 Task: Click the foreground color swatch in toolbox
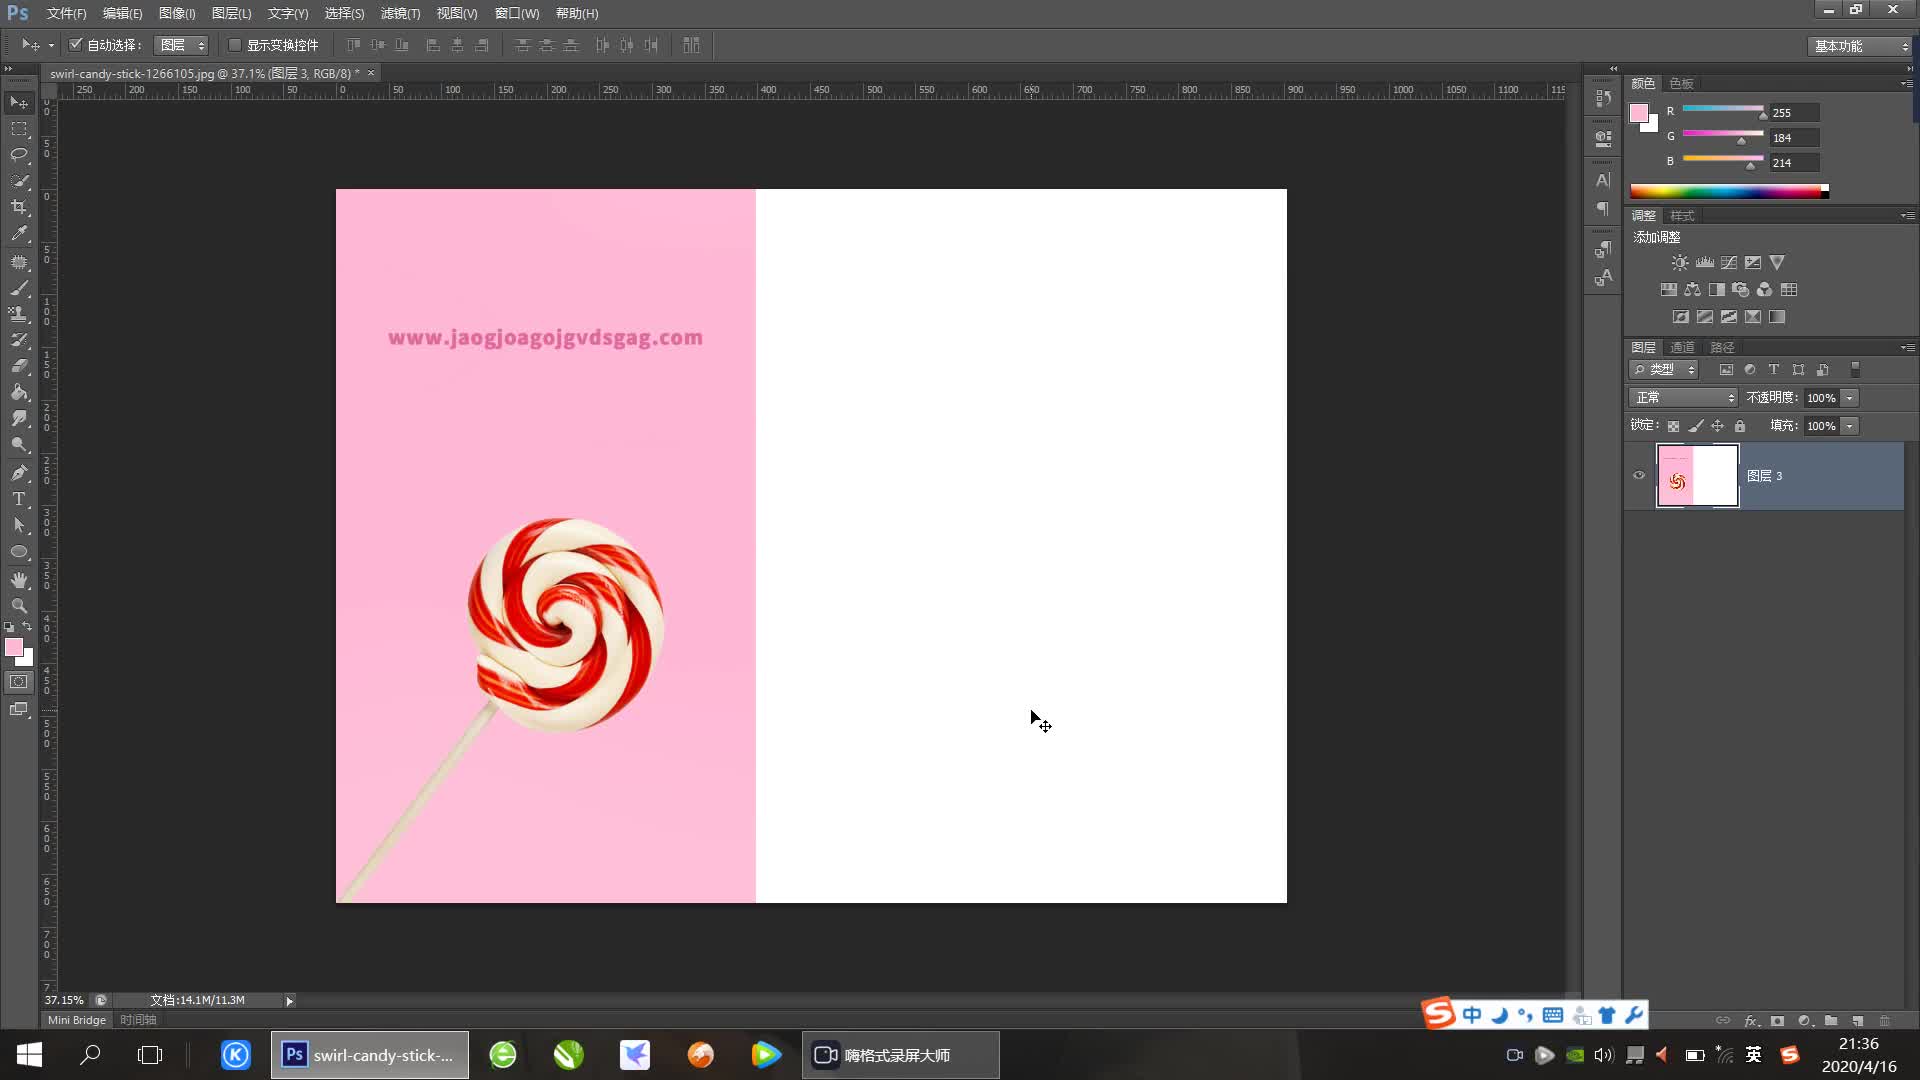[14, 648]
